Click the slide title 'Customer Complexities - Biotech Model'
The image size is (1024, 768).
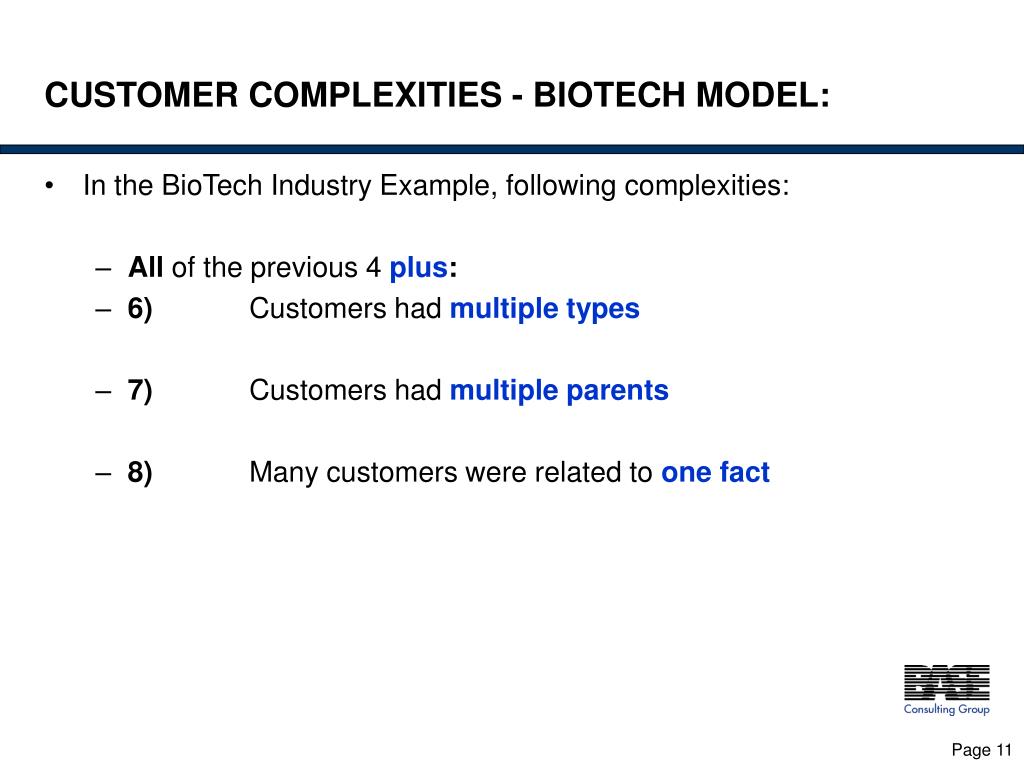(437, 95)
